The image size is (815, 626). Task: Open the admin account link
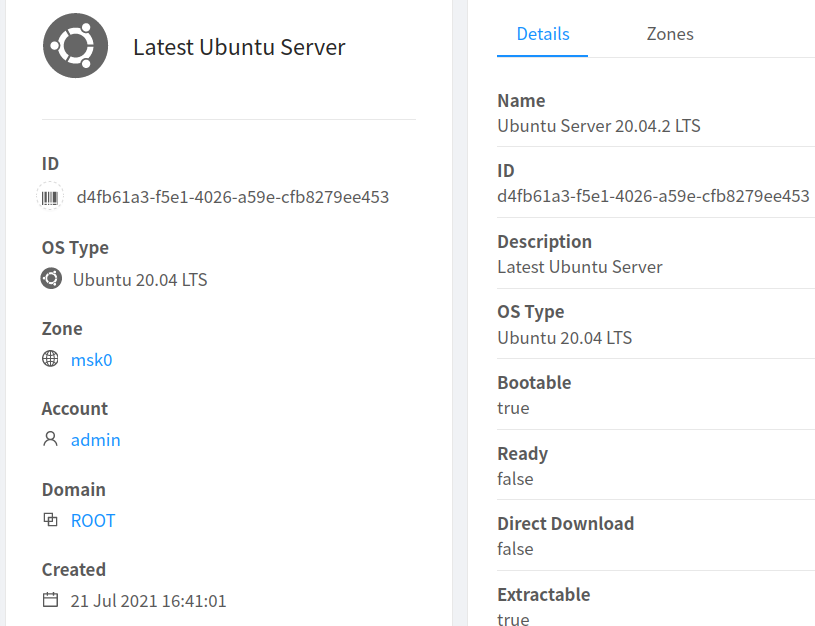95,440
